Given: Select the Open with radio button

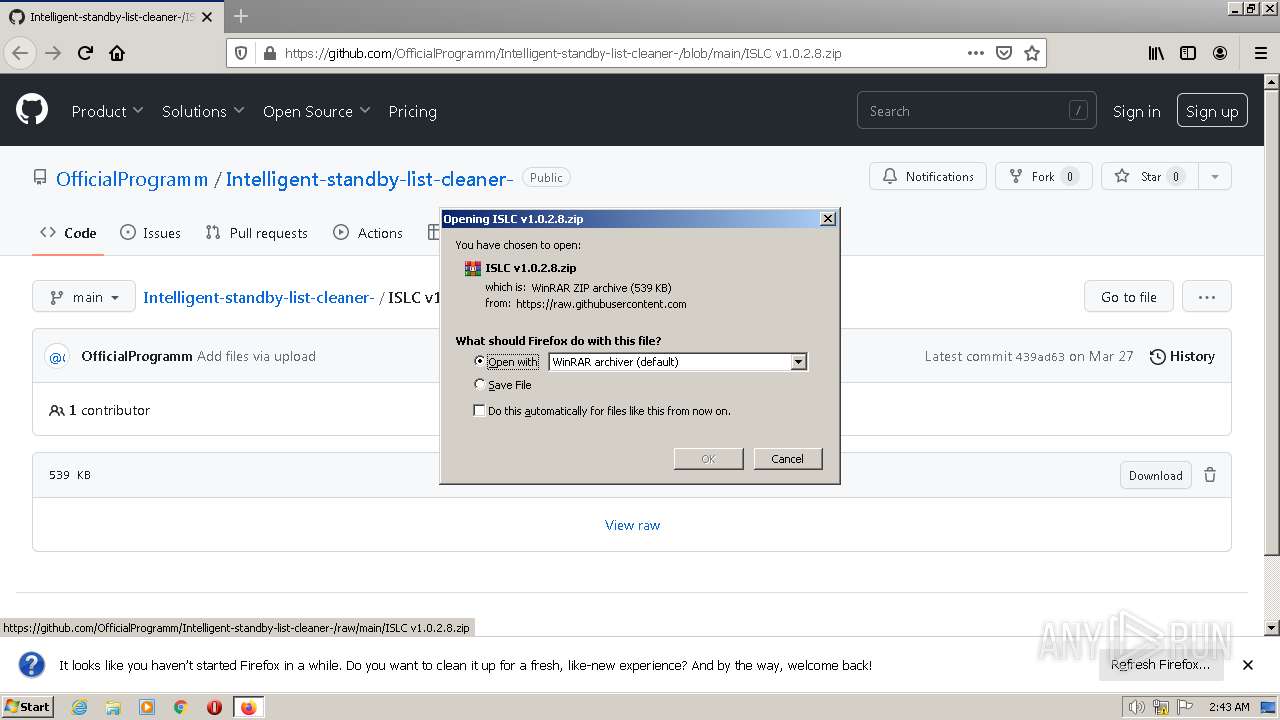Looking at the screenshot, I should tap(480, 361).
